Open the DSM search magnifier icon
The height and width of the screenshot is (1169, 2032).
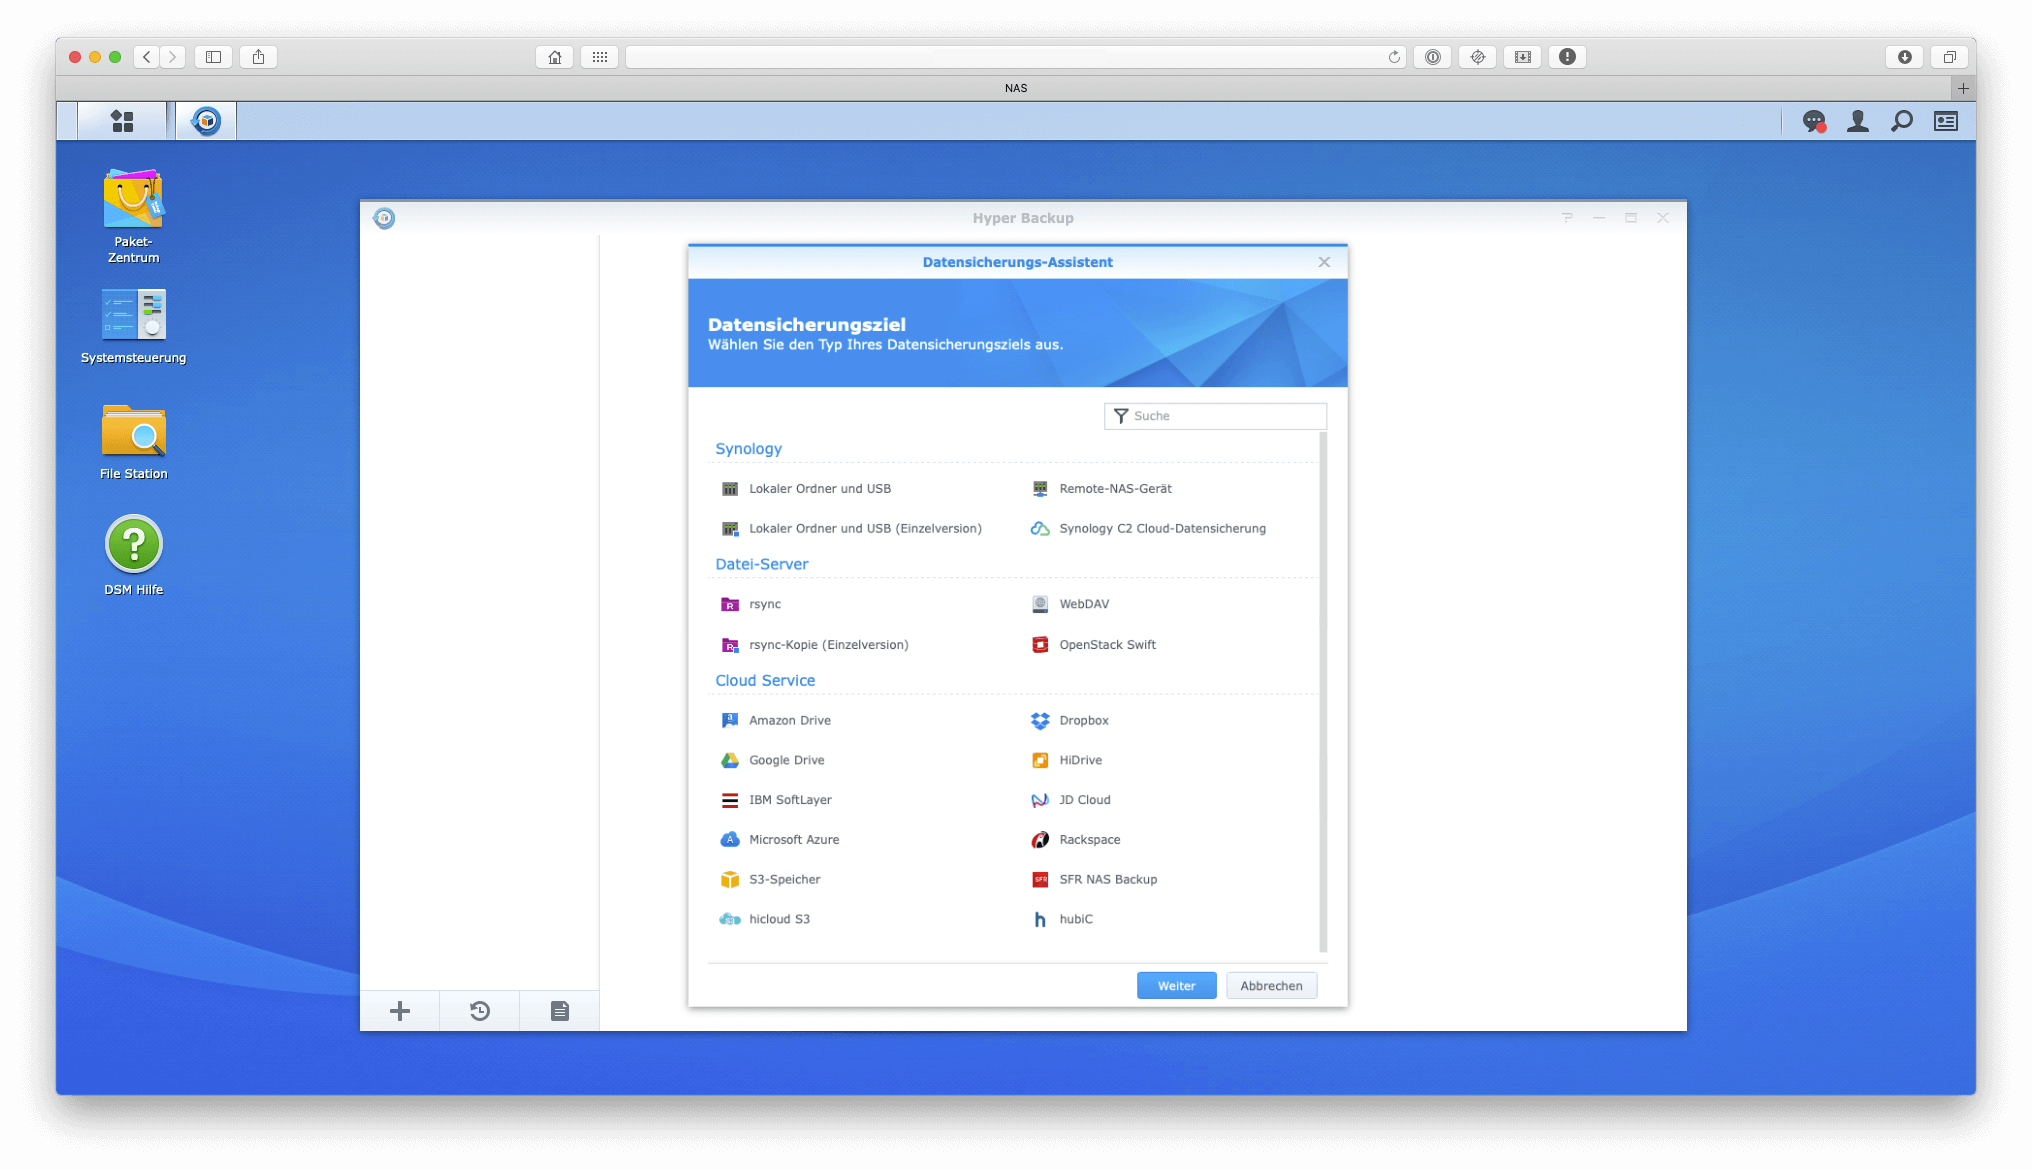point(1902,121)
